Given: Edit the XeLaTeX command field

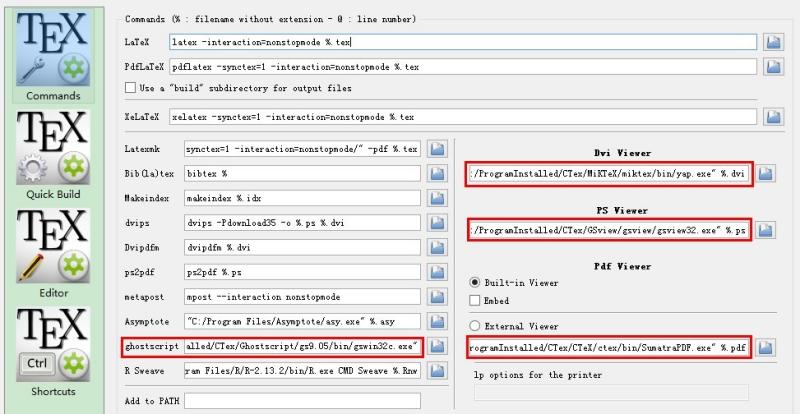Looking at the screenshot, I should 463,117.
